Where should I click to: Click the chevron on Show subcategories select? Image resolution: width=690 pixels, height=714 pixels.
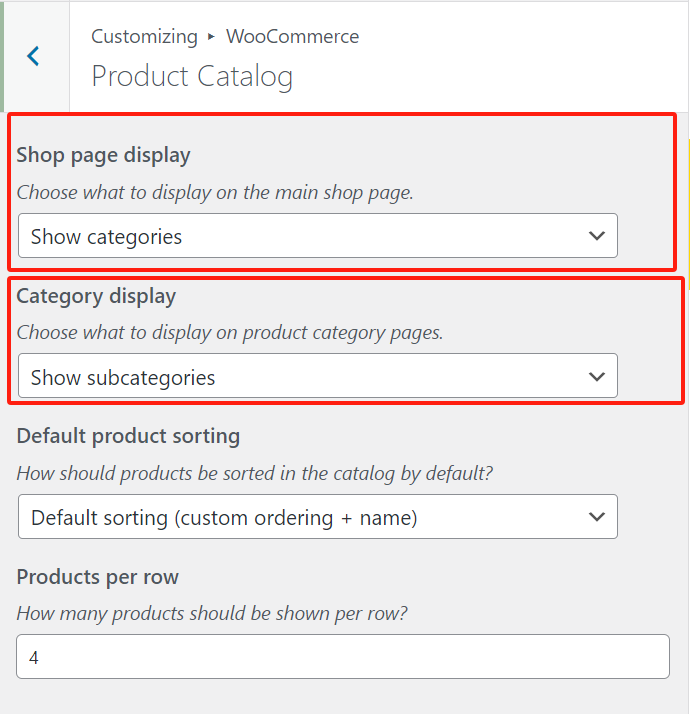tap(597, 377)
